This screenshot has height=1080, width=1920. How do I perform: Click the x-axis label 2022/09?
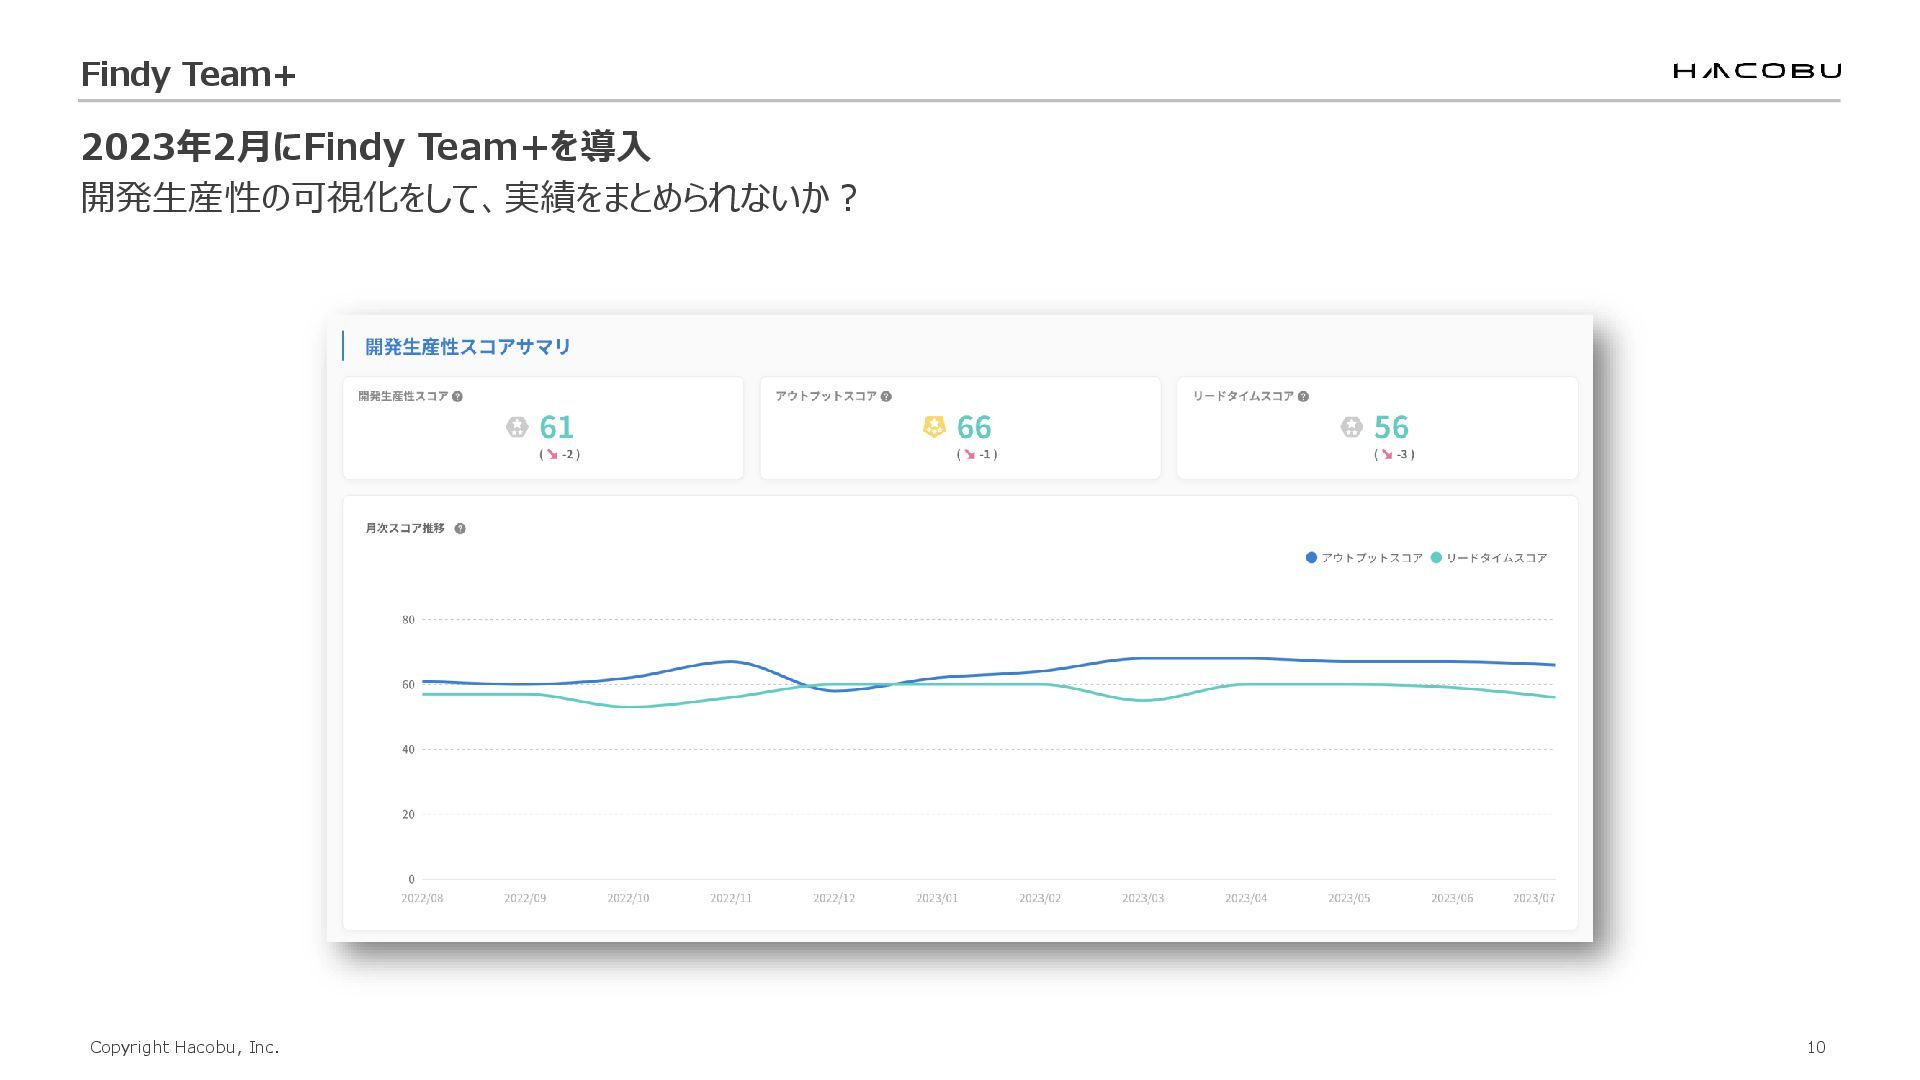(x=525, y=898)
